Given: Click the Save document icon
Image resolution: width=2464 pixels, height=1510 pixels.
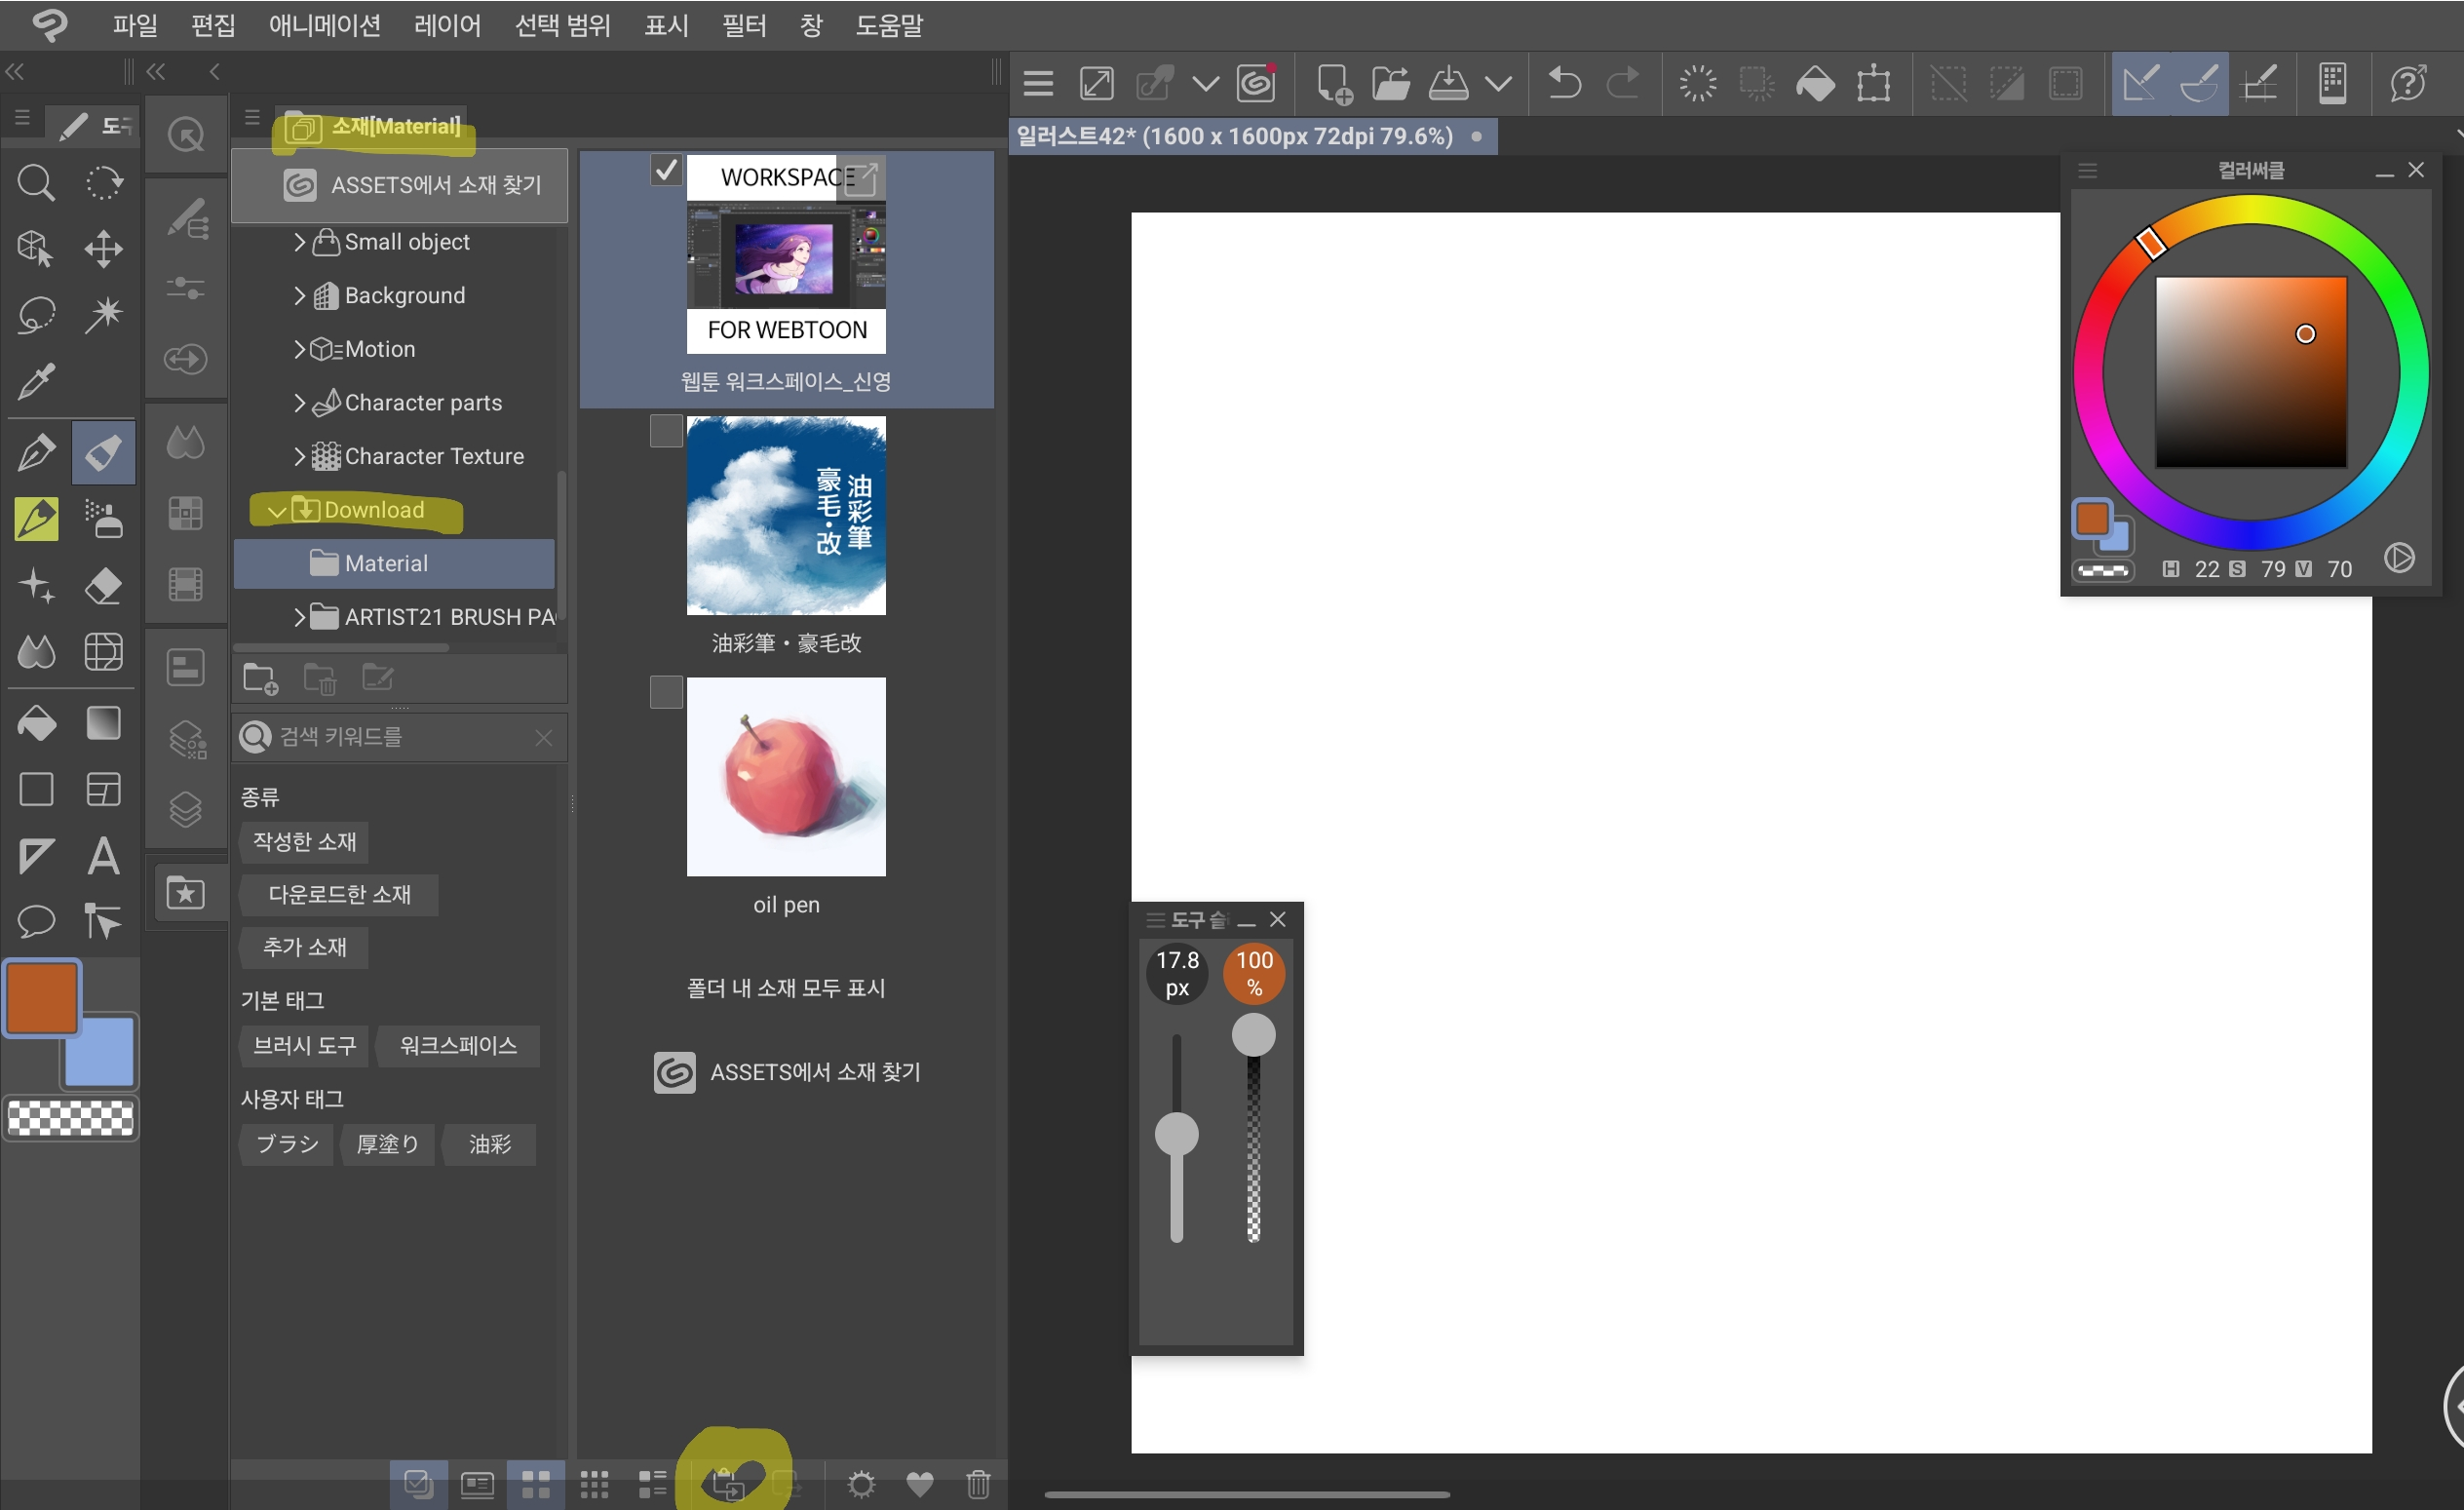Looking at the screenshot, I should pyautogui.click(x=1448, y=83).
